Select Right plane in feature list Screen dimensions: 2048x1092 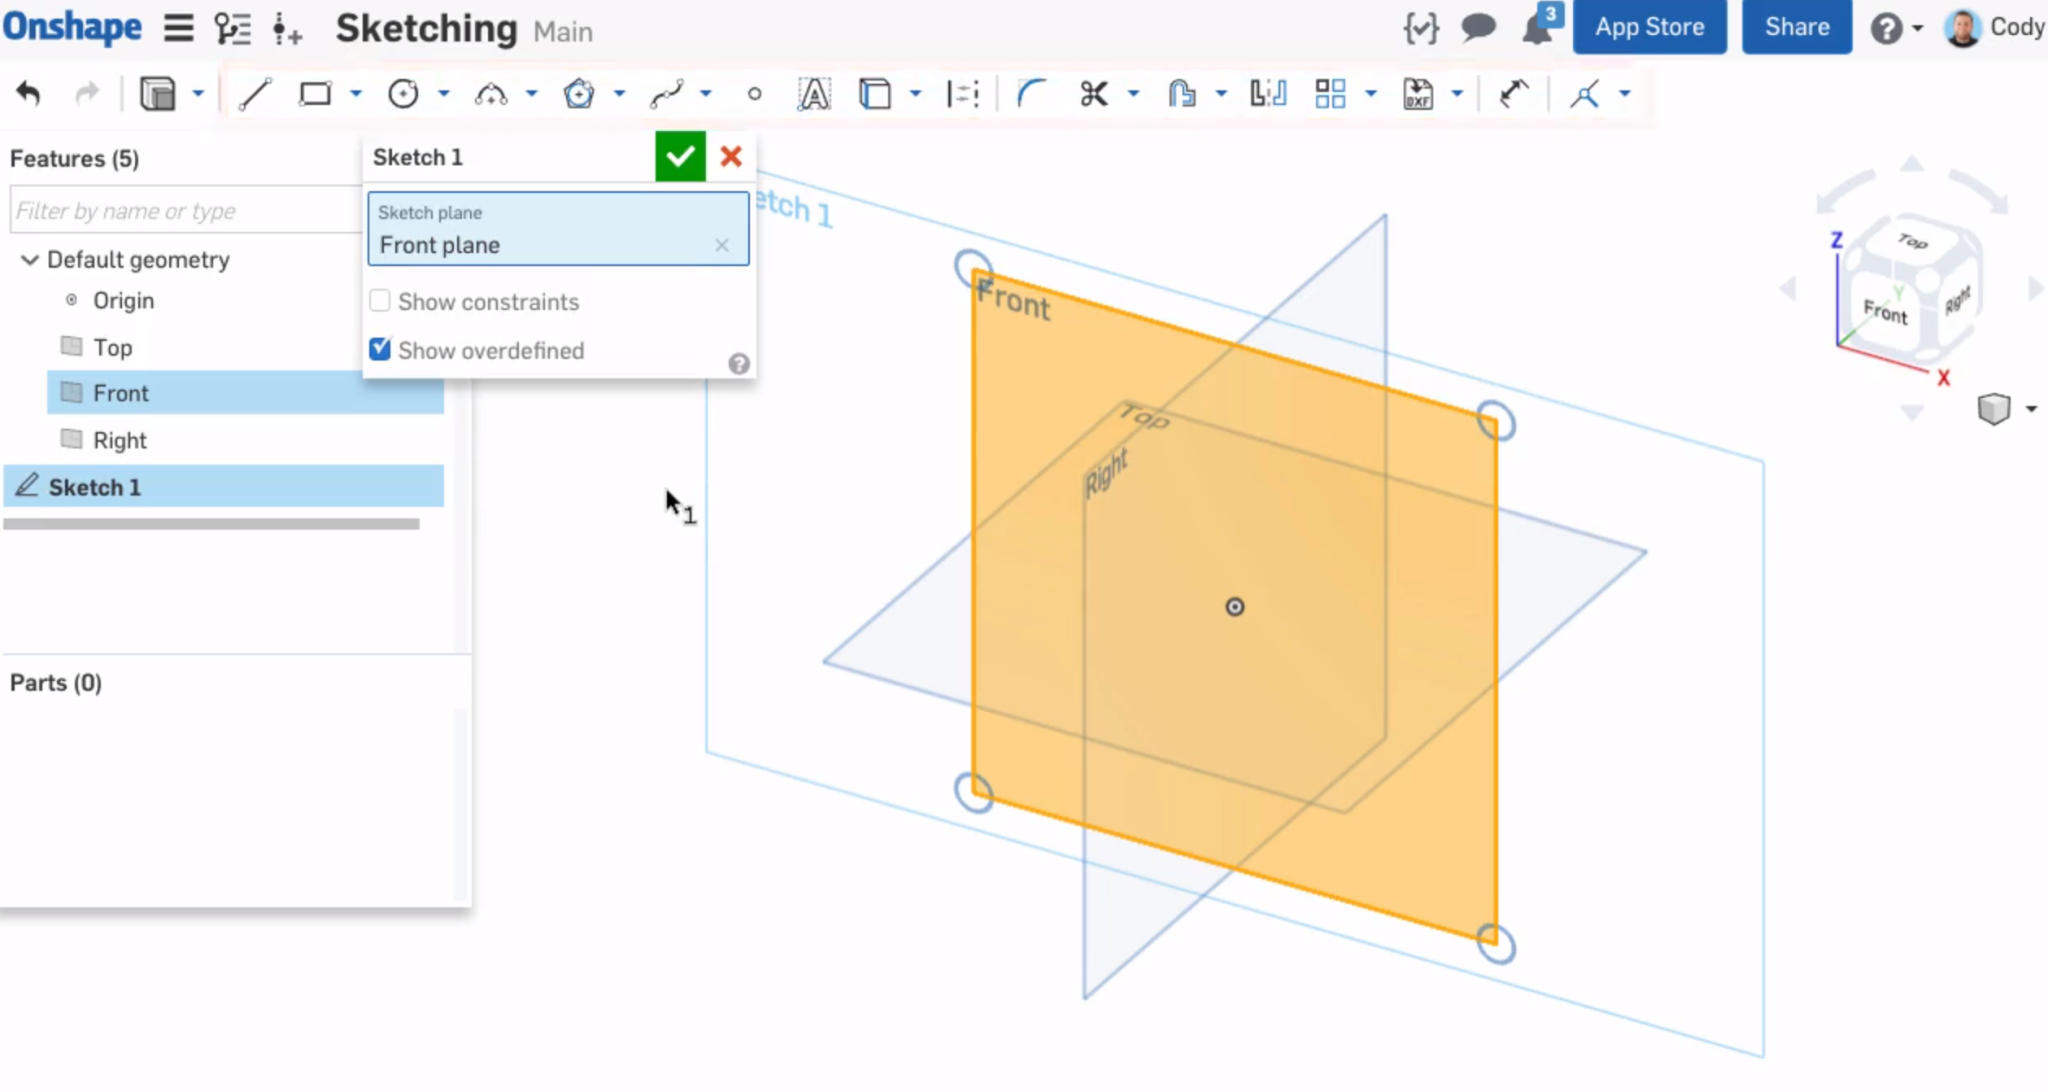click(x=119, y=440)
